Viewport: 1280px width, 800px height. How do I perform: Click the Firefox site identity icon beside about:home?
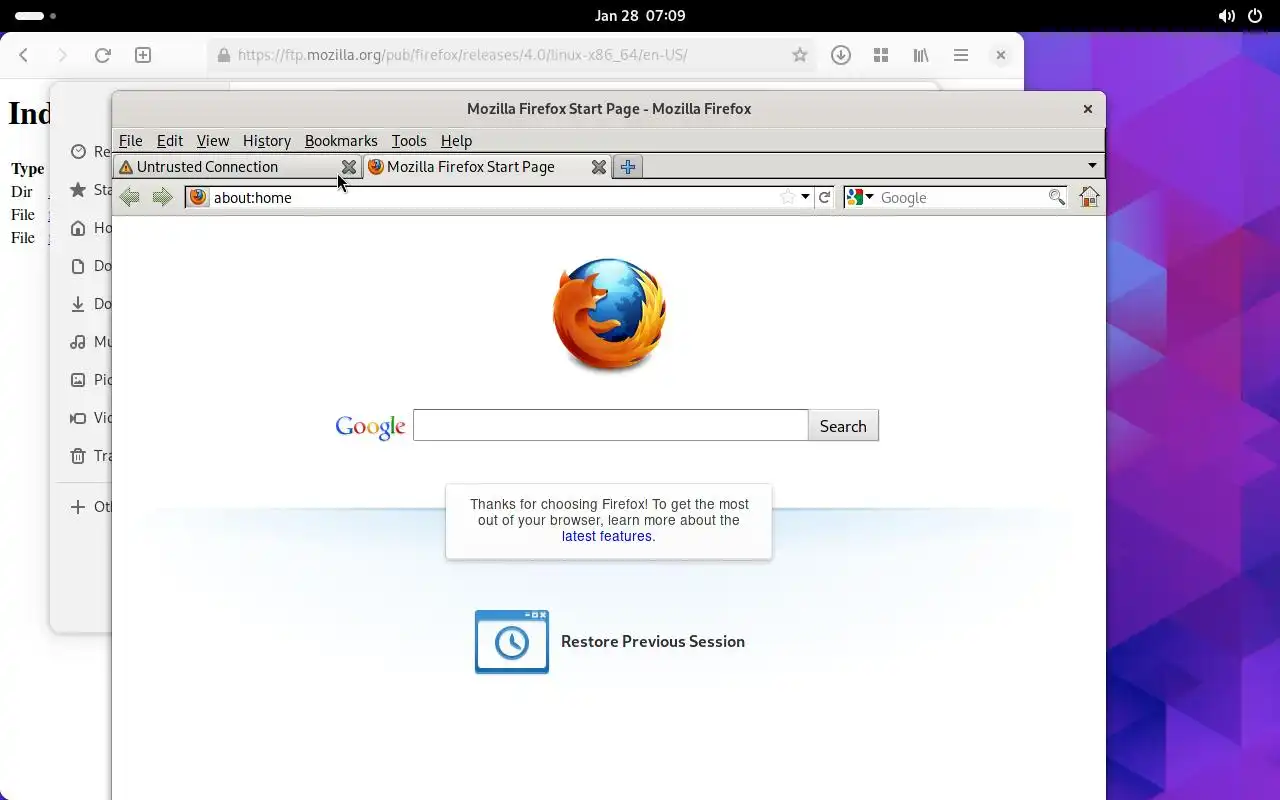tap(198, 197)
